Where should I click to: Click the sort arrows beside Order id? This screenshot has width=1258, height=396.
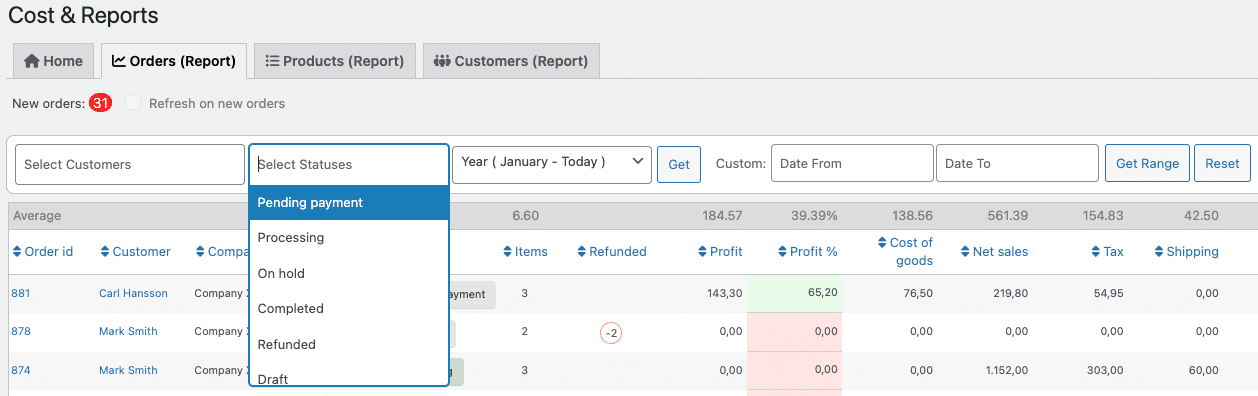17,252
